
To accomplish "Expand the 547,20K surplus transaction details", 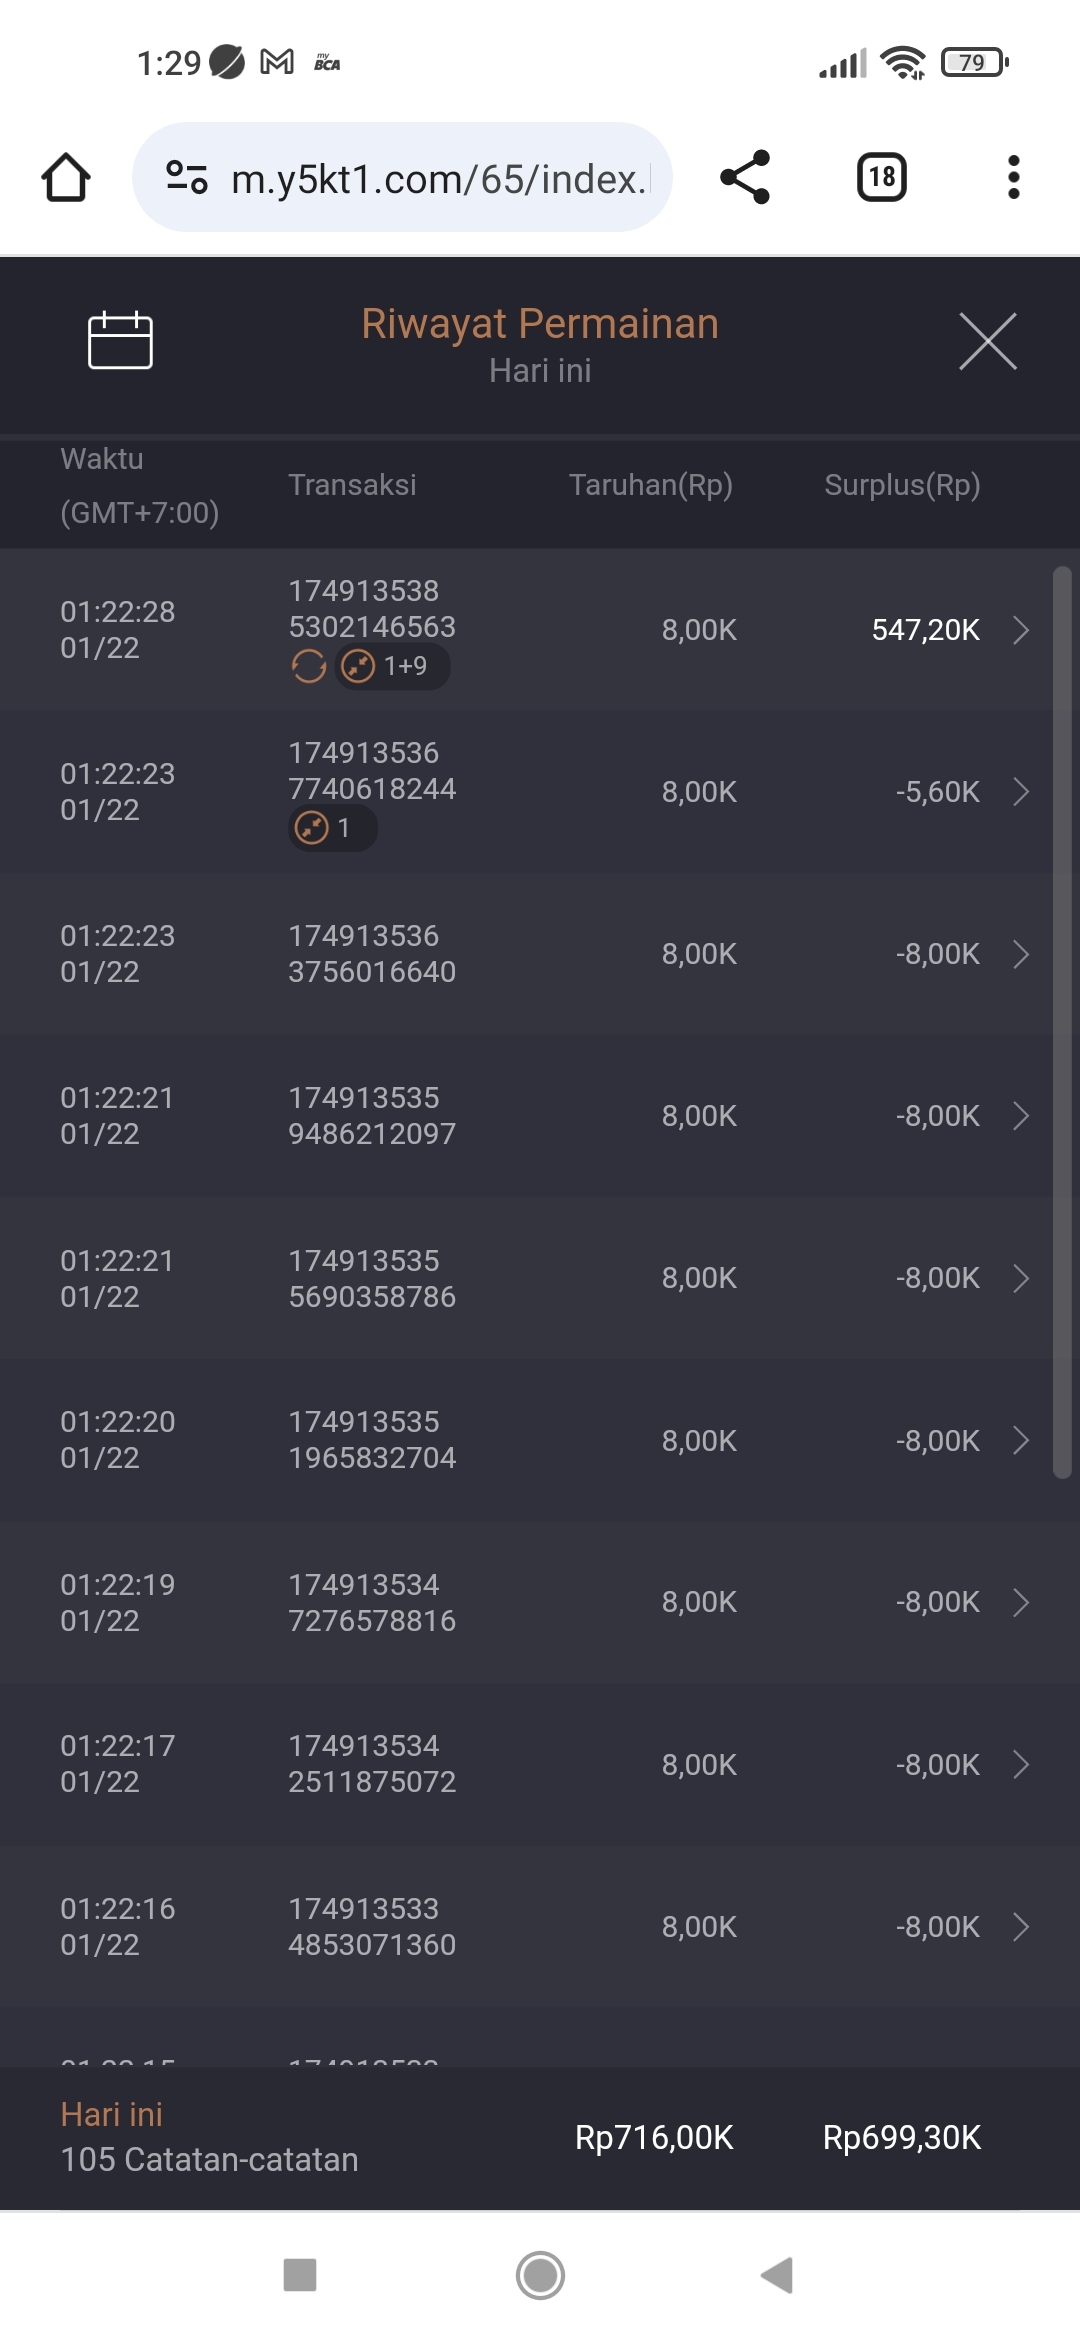I will 1020,630.
